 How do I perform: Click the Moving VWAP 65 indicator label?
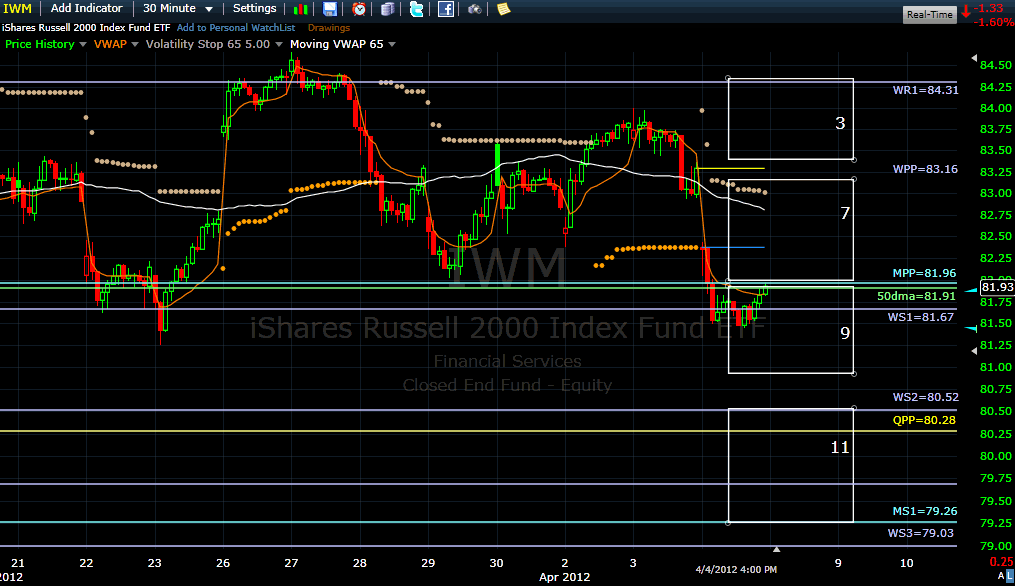(337, 44)
